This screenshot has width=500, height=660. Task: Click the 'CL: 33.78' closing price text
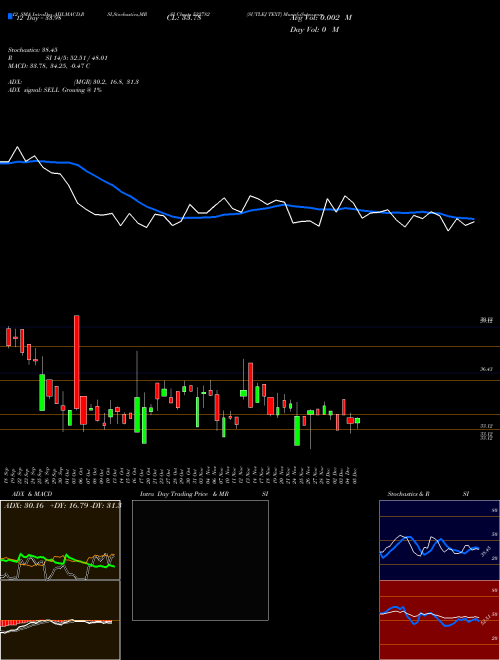click(x=184, y=18)
